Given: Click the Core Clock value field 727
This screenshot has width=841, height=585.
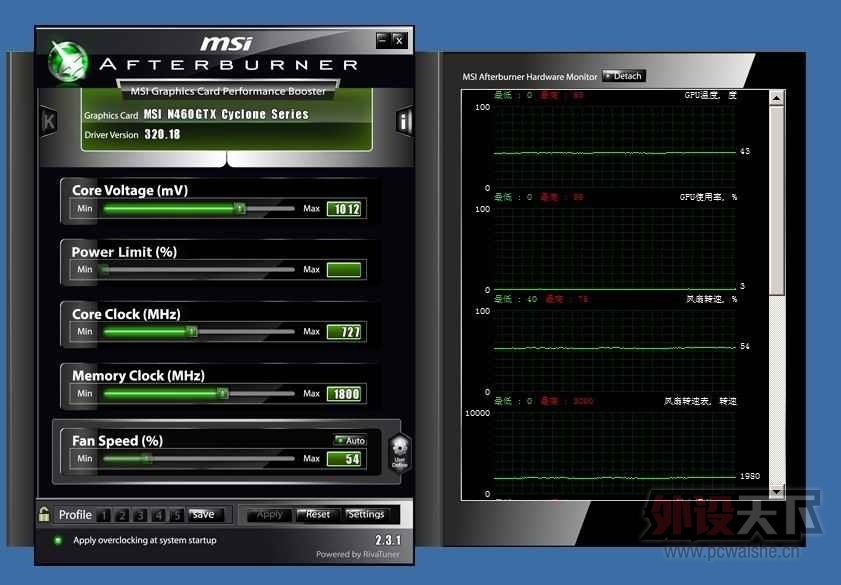Looking at the screenshot, I should (344, 332).
